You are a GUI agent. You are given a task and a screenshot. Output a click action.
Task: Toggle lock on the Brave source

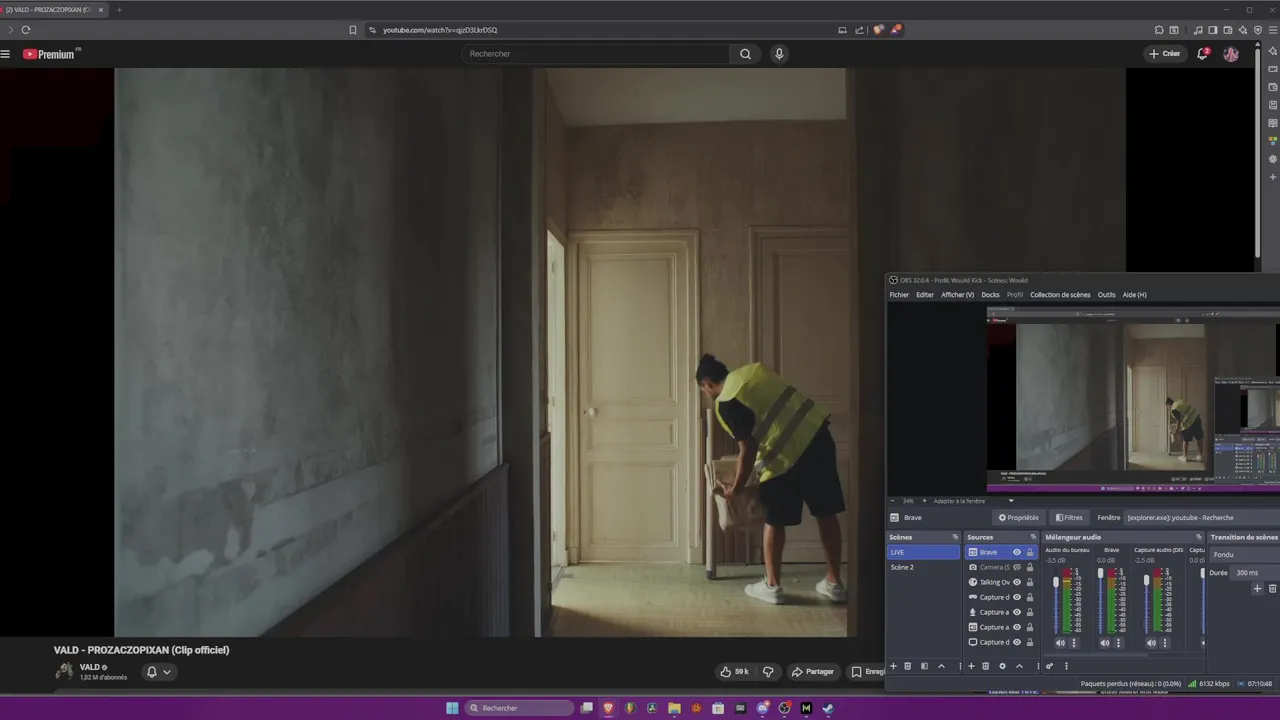(1030, 552)
